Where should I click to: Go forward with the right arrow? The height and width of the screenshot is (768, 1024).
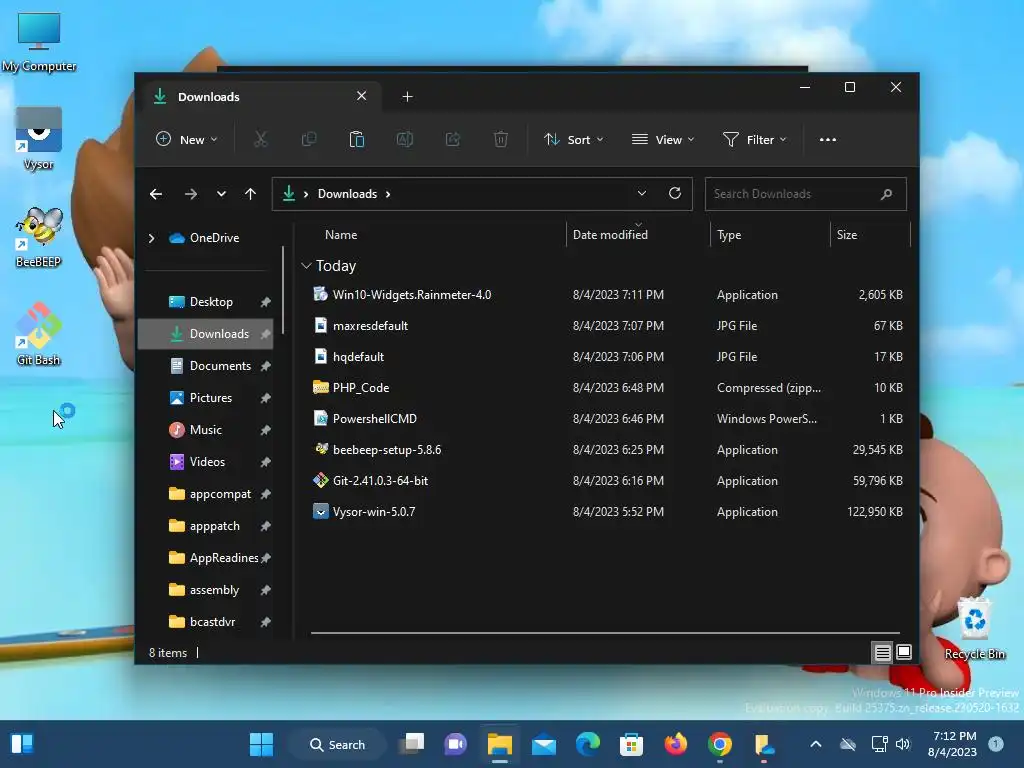[x=191, y=194]
